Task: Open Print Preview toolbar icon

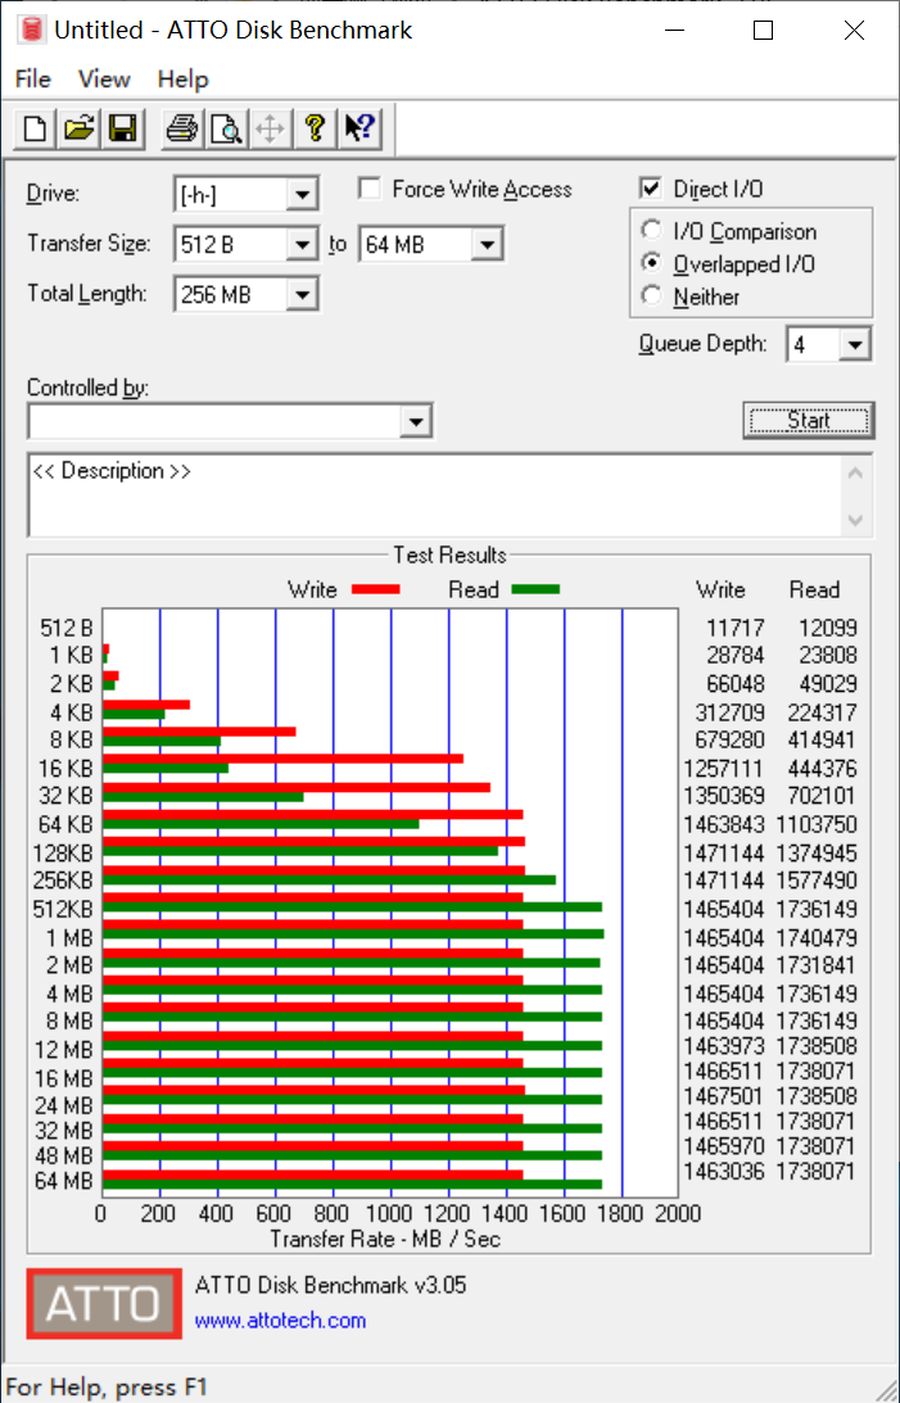Action: [x=226, y=129]
